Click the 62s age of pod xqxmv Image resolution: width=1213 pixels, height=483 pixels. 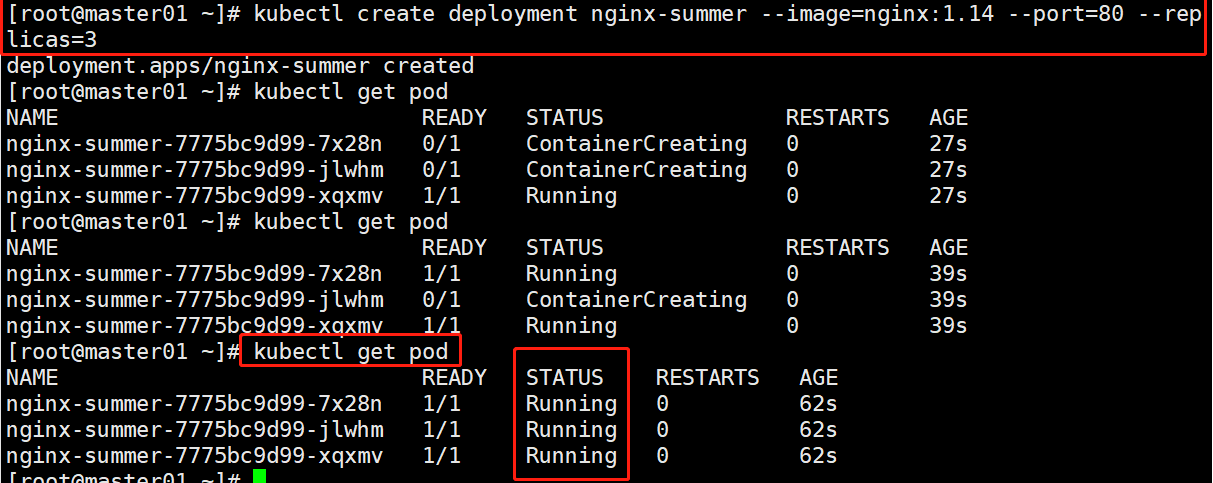818,456
